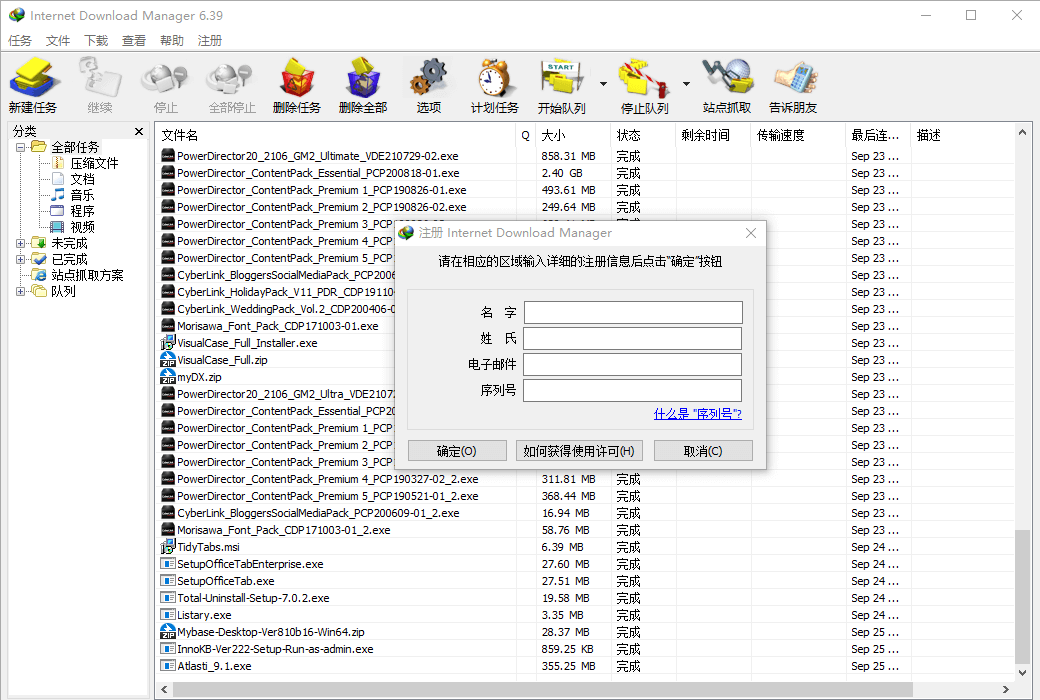The width and height of the screenshot is (1040, 700).
Task: Select the 文档 category
Action: [x=82, y=179]
